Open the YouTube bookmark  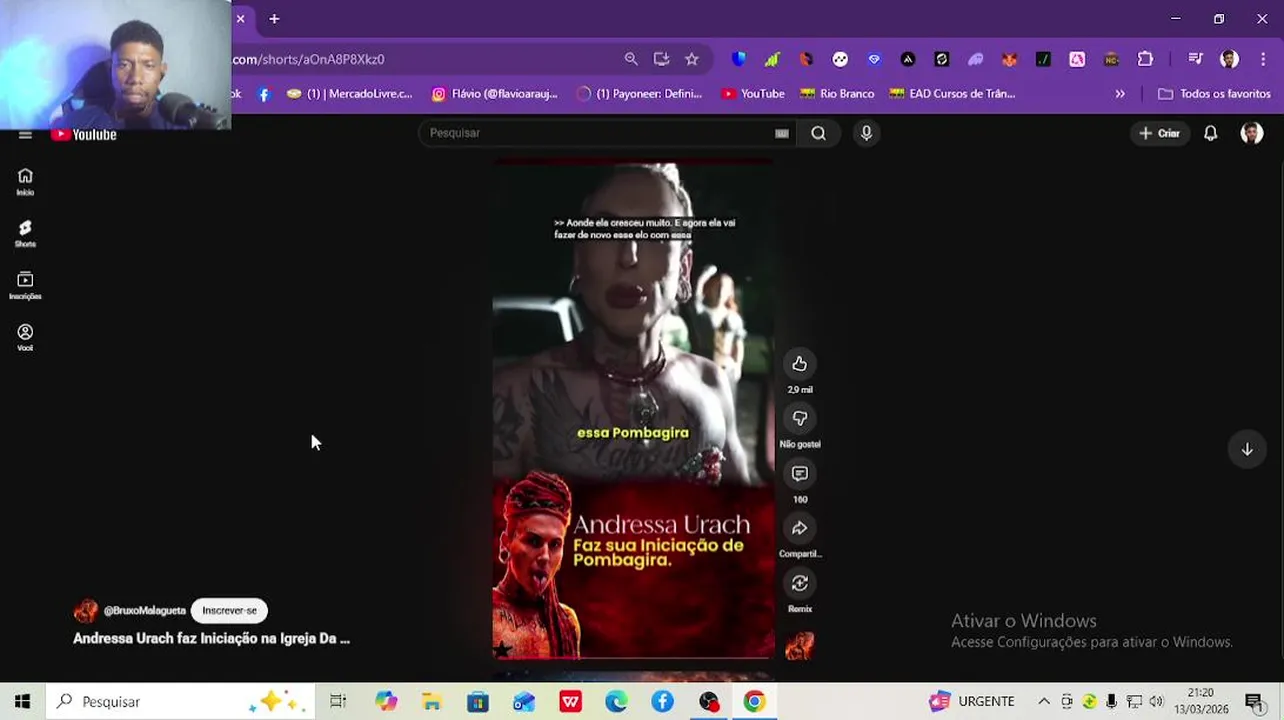point(753,94)
